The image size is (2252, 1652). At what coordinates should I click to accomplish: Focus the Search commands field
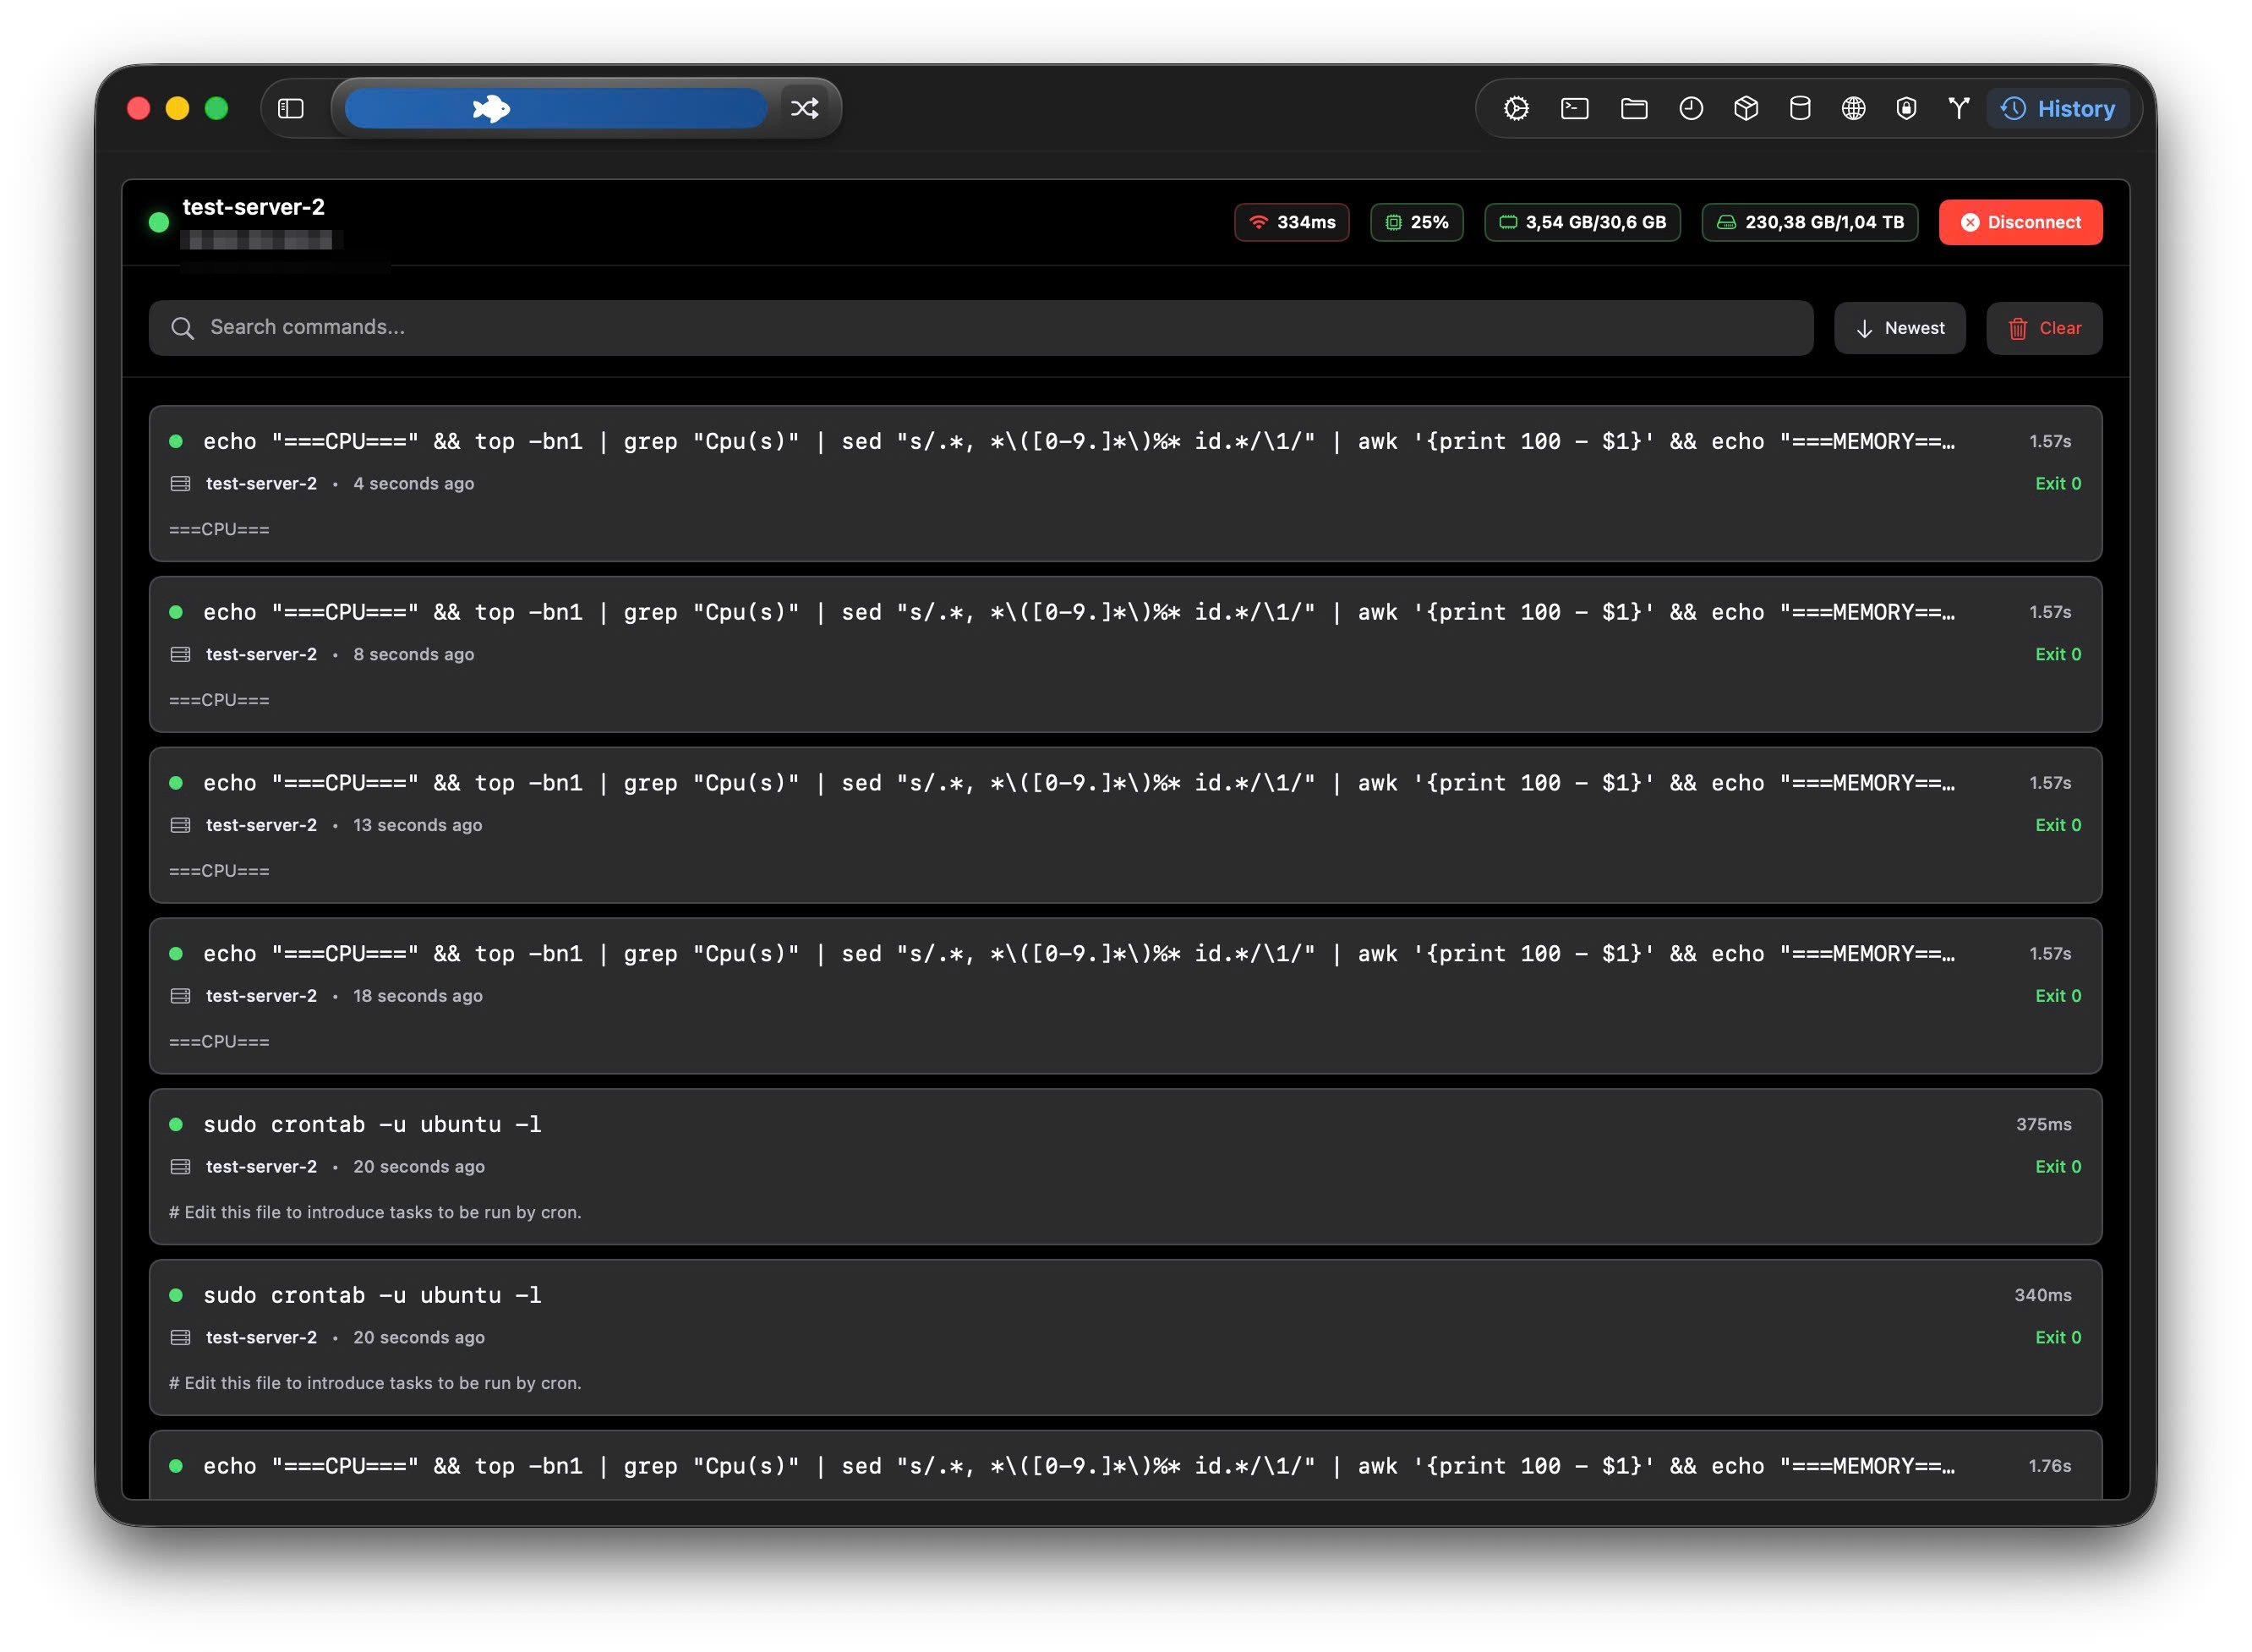click(x=980, y=328)
